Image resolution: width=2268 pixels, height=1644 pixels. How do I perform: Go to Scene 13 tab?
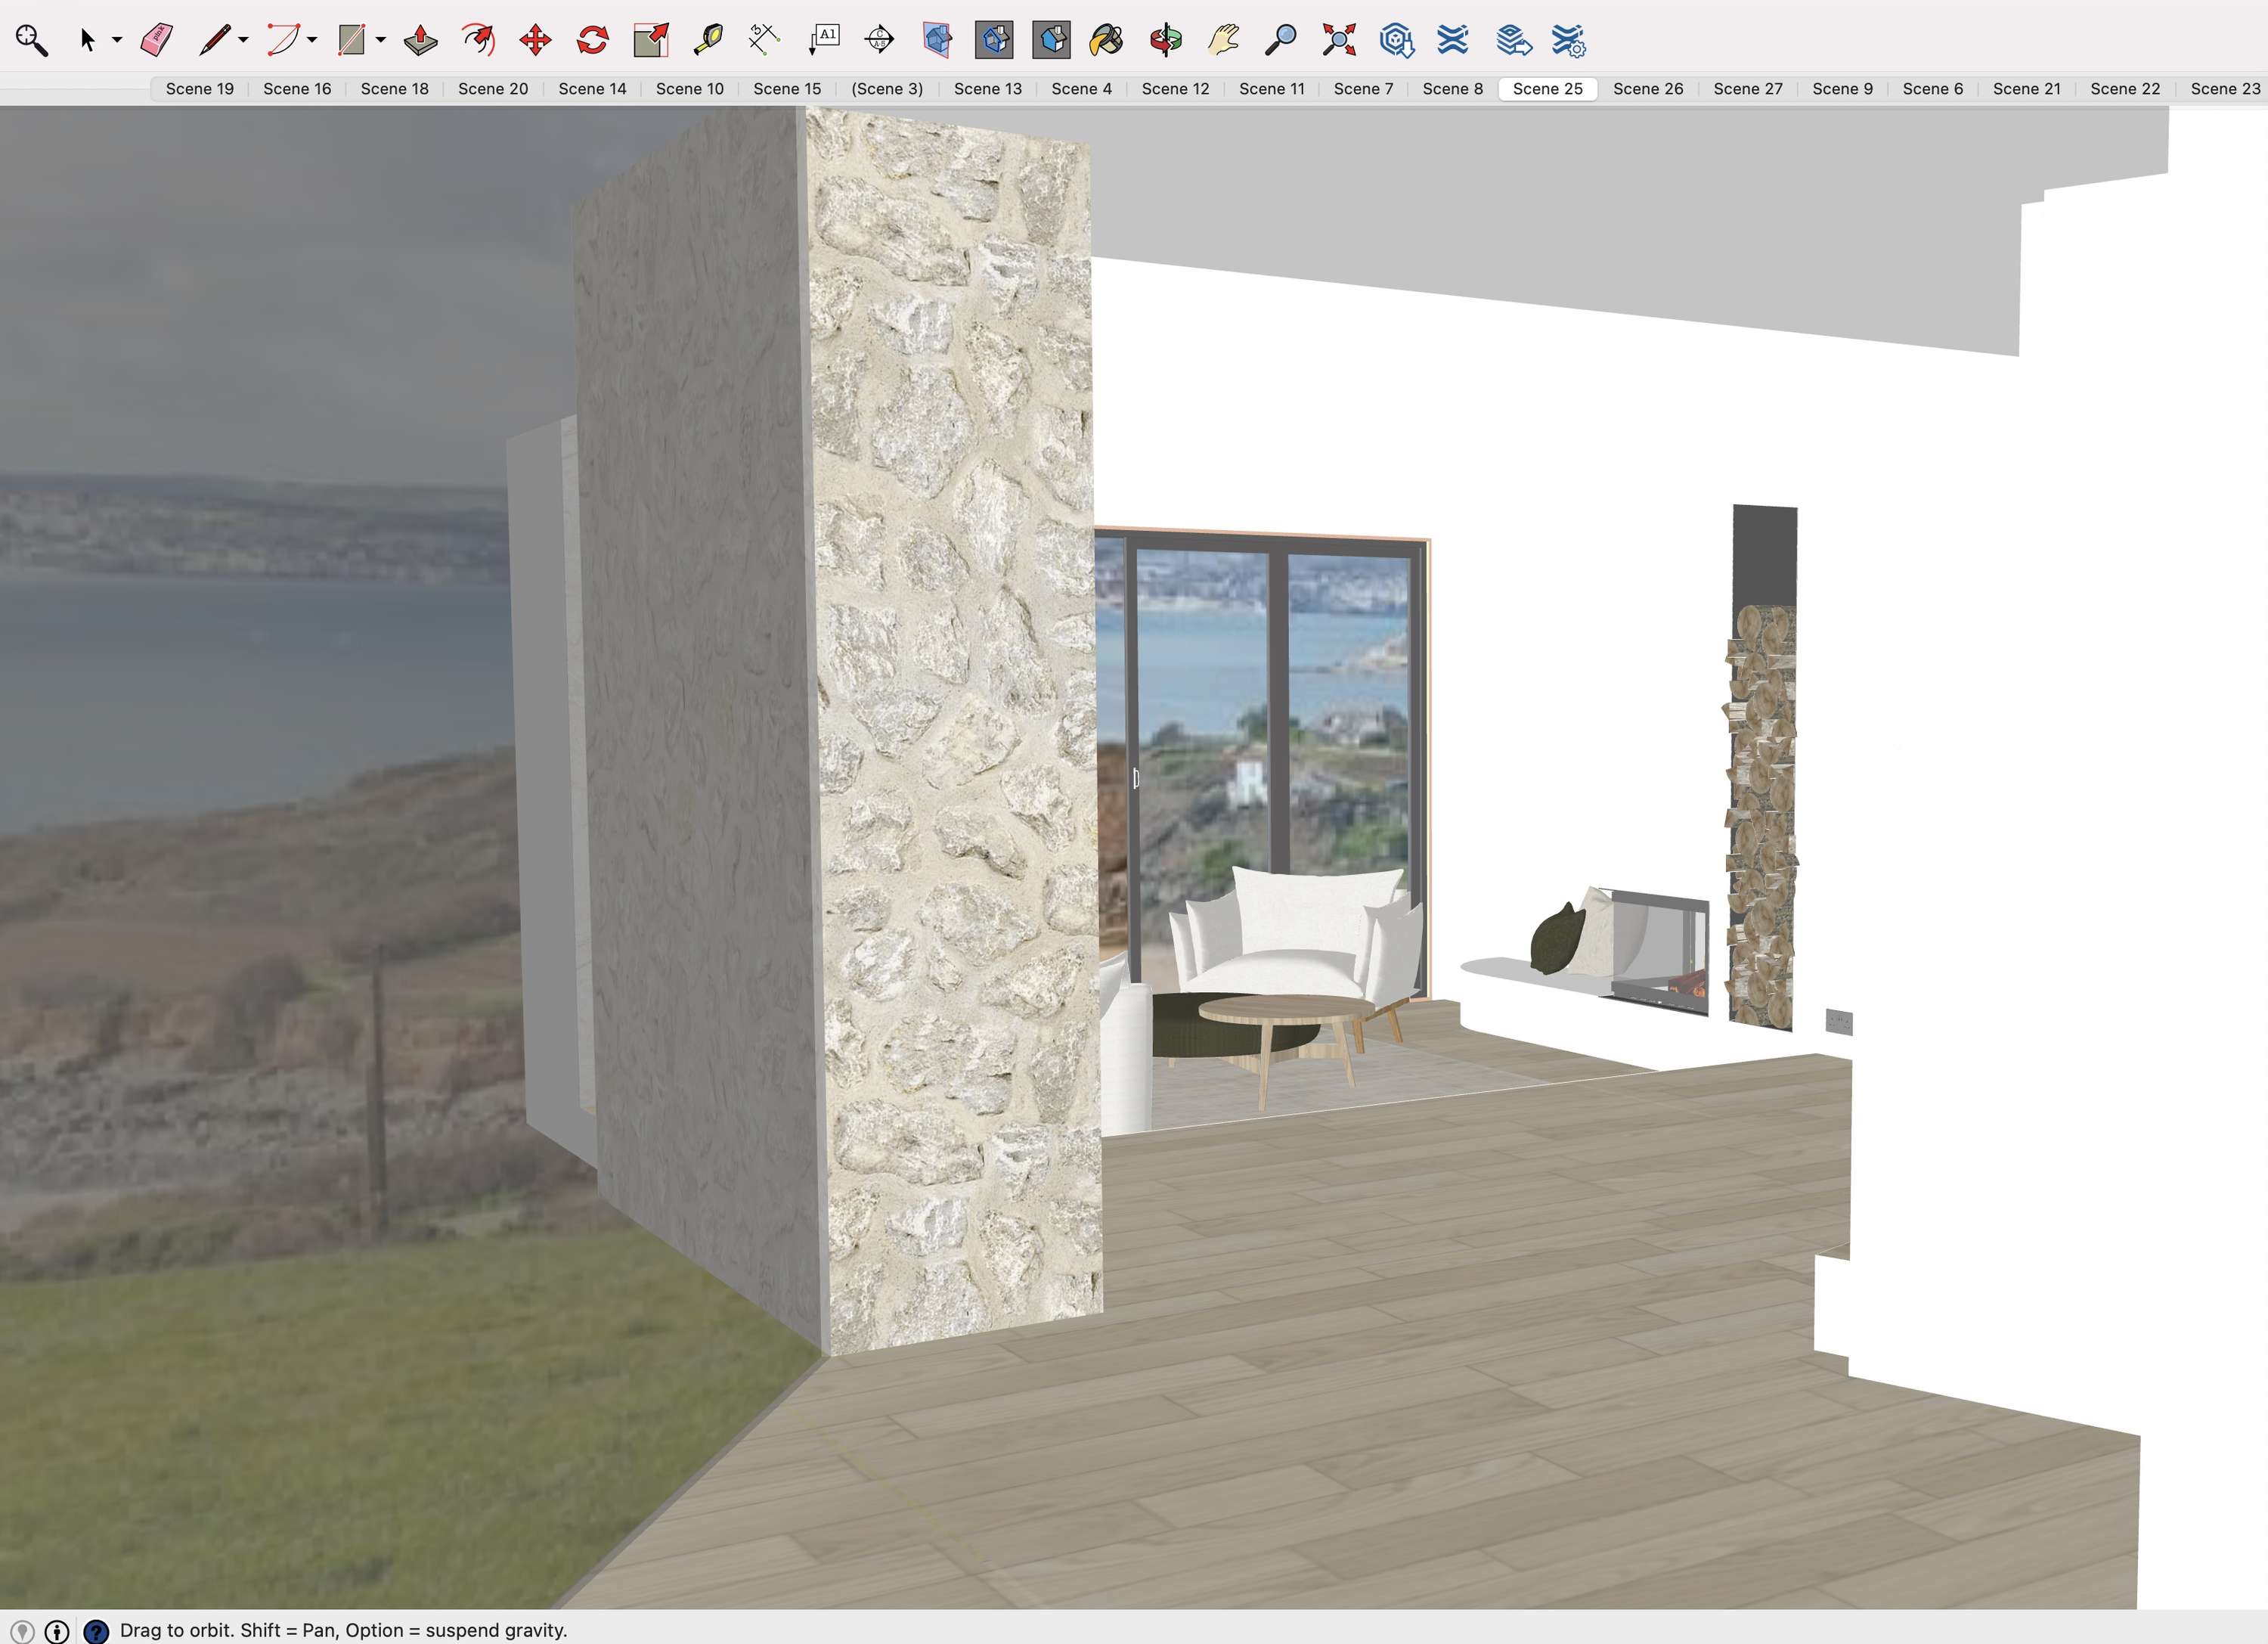(988, 89)
